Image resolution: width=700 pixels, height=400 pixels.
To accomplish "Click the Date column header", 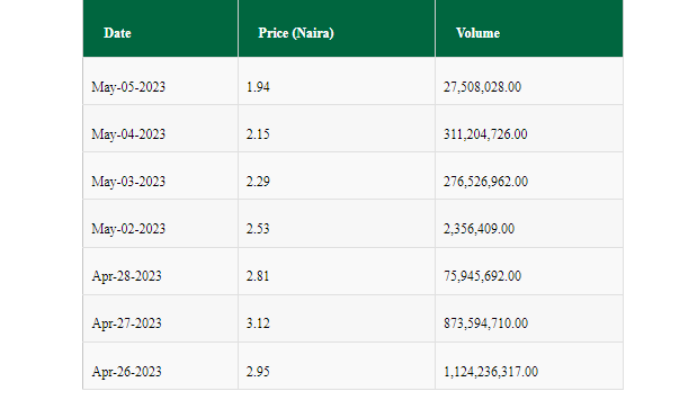I will 117,33.
